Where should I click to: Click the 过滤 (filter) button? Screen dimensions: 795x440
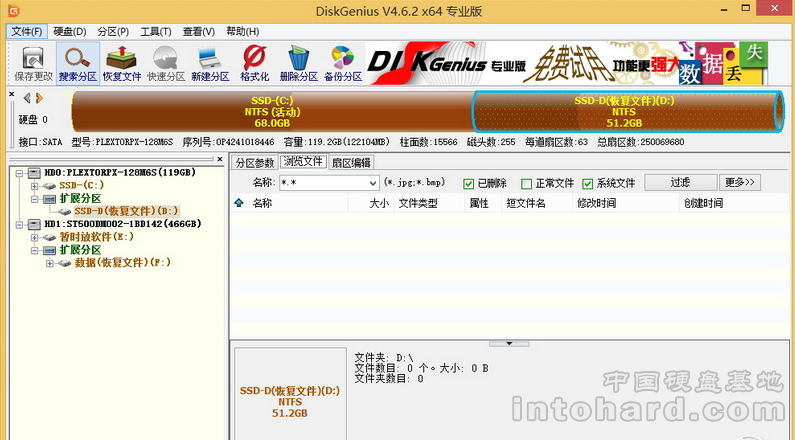[x=680, y=182]
